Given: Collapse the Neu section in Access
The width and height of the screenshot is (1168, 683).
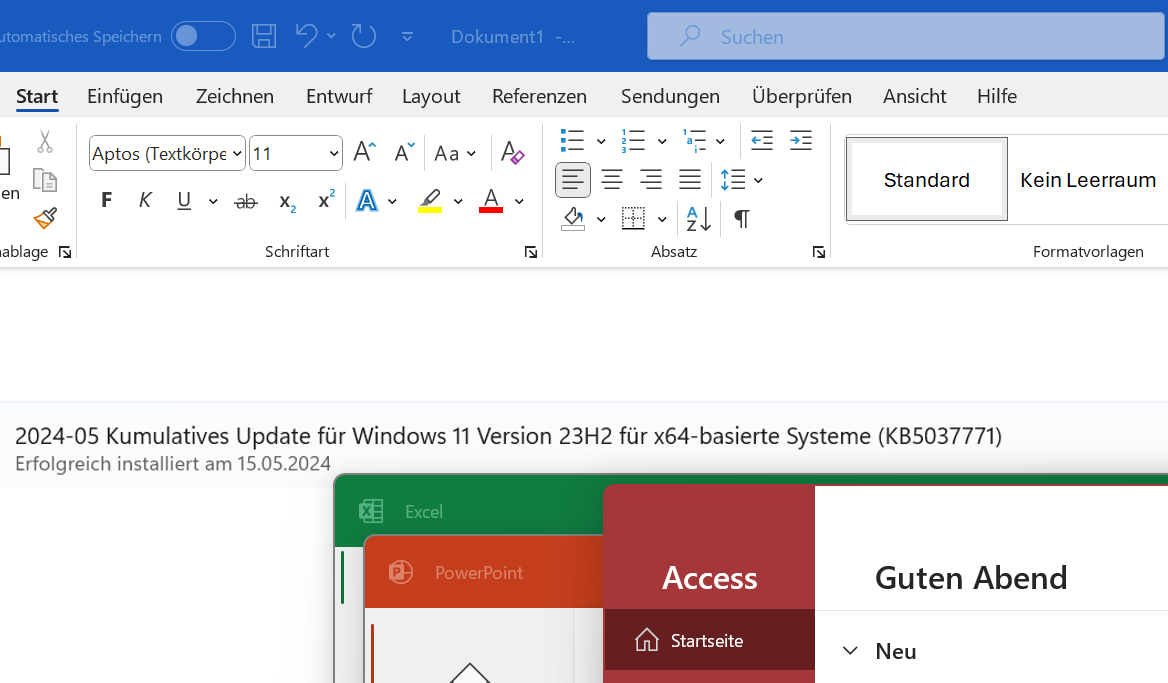Looking at the screenshot, I should click(x=850, y=651).
